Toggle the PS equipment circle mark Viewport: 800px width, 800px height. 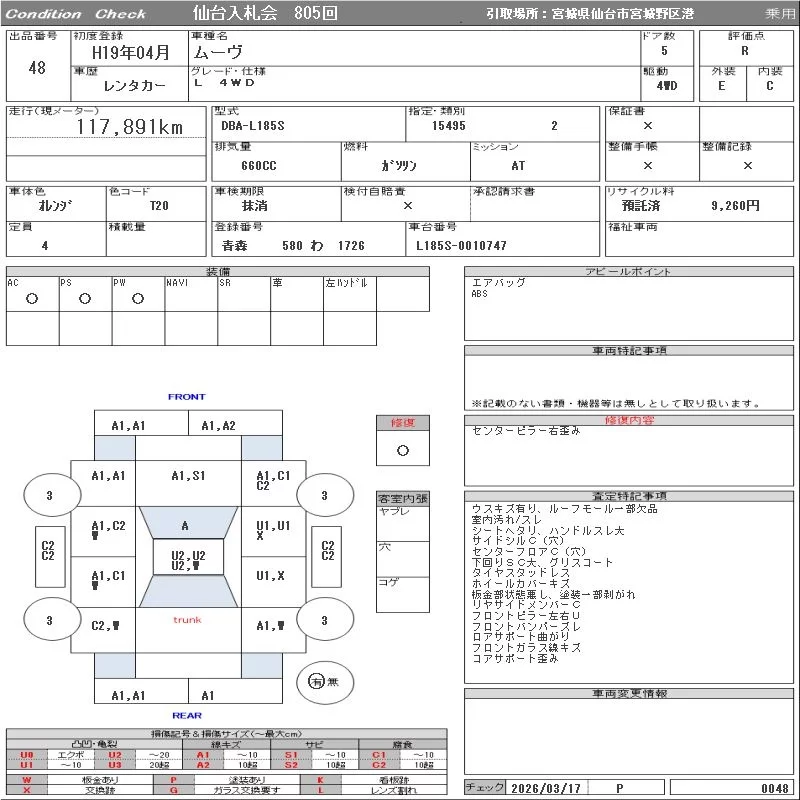coord(85,299)
